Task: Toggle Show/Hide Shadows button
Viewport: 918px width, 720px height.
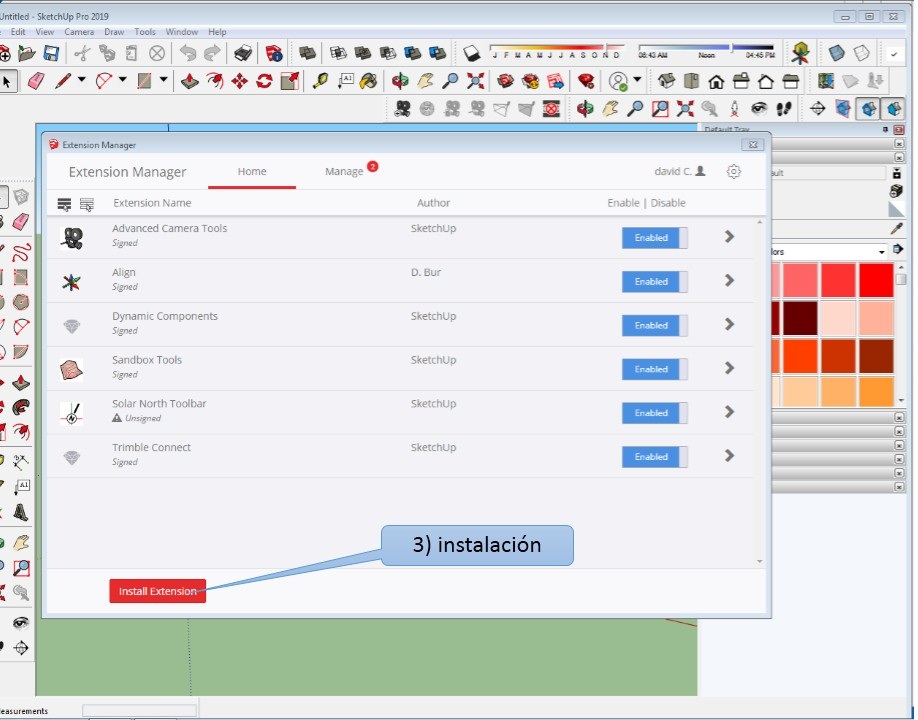Action: (x=471, y=54)
